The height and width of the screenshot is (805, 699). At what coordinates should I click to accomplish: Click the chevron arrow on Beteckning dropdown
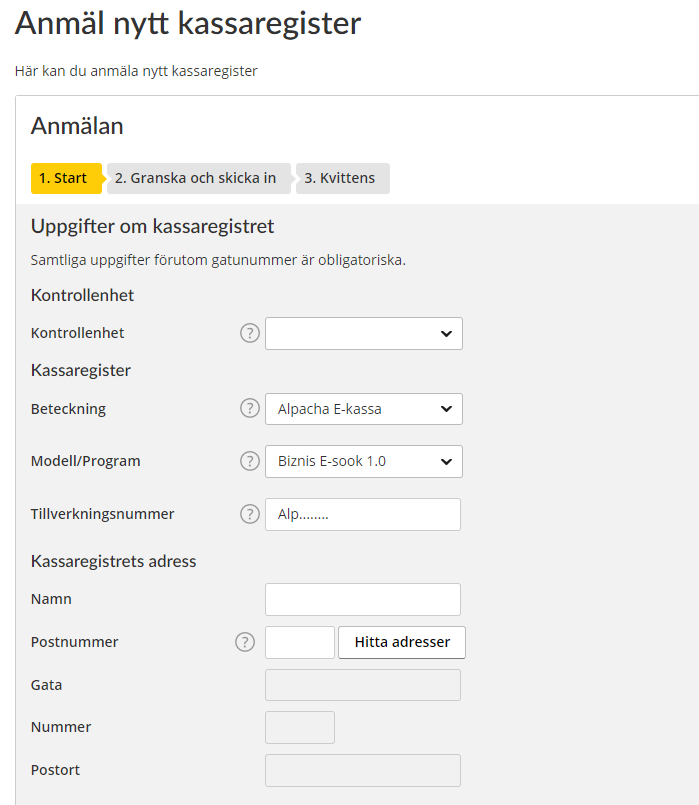(446, 409)
